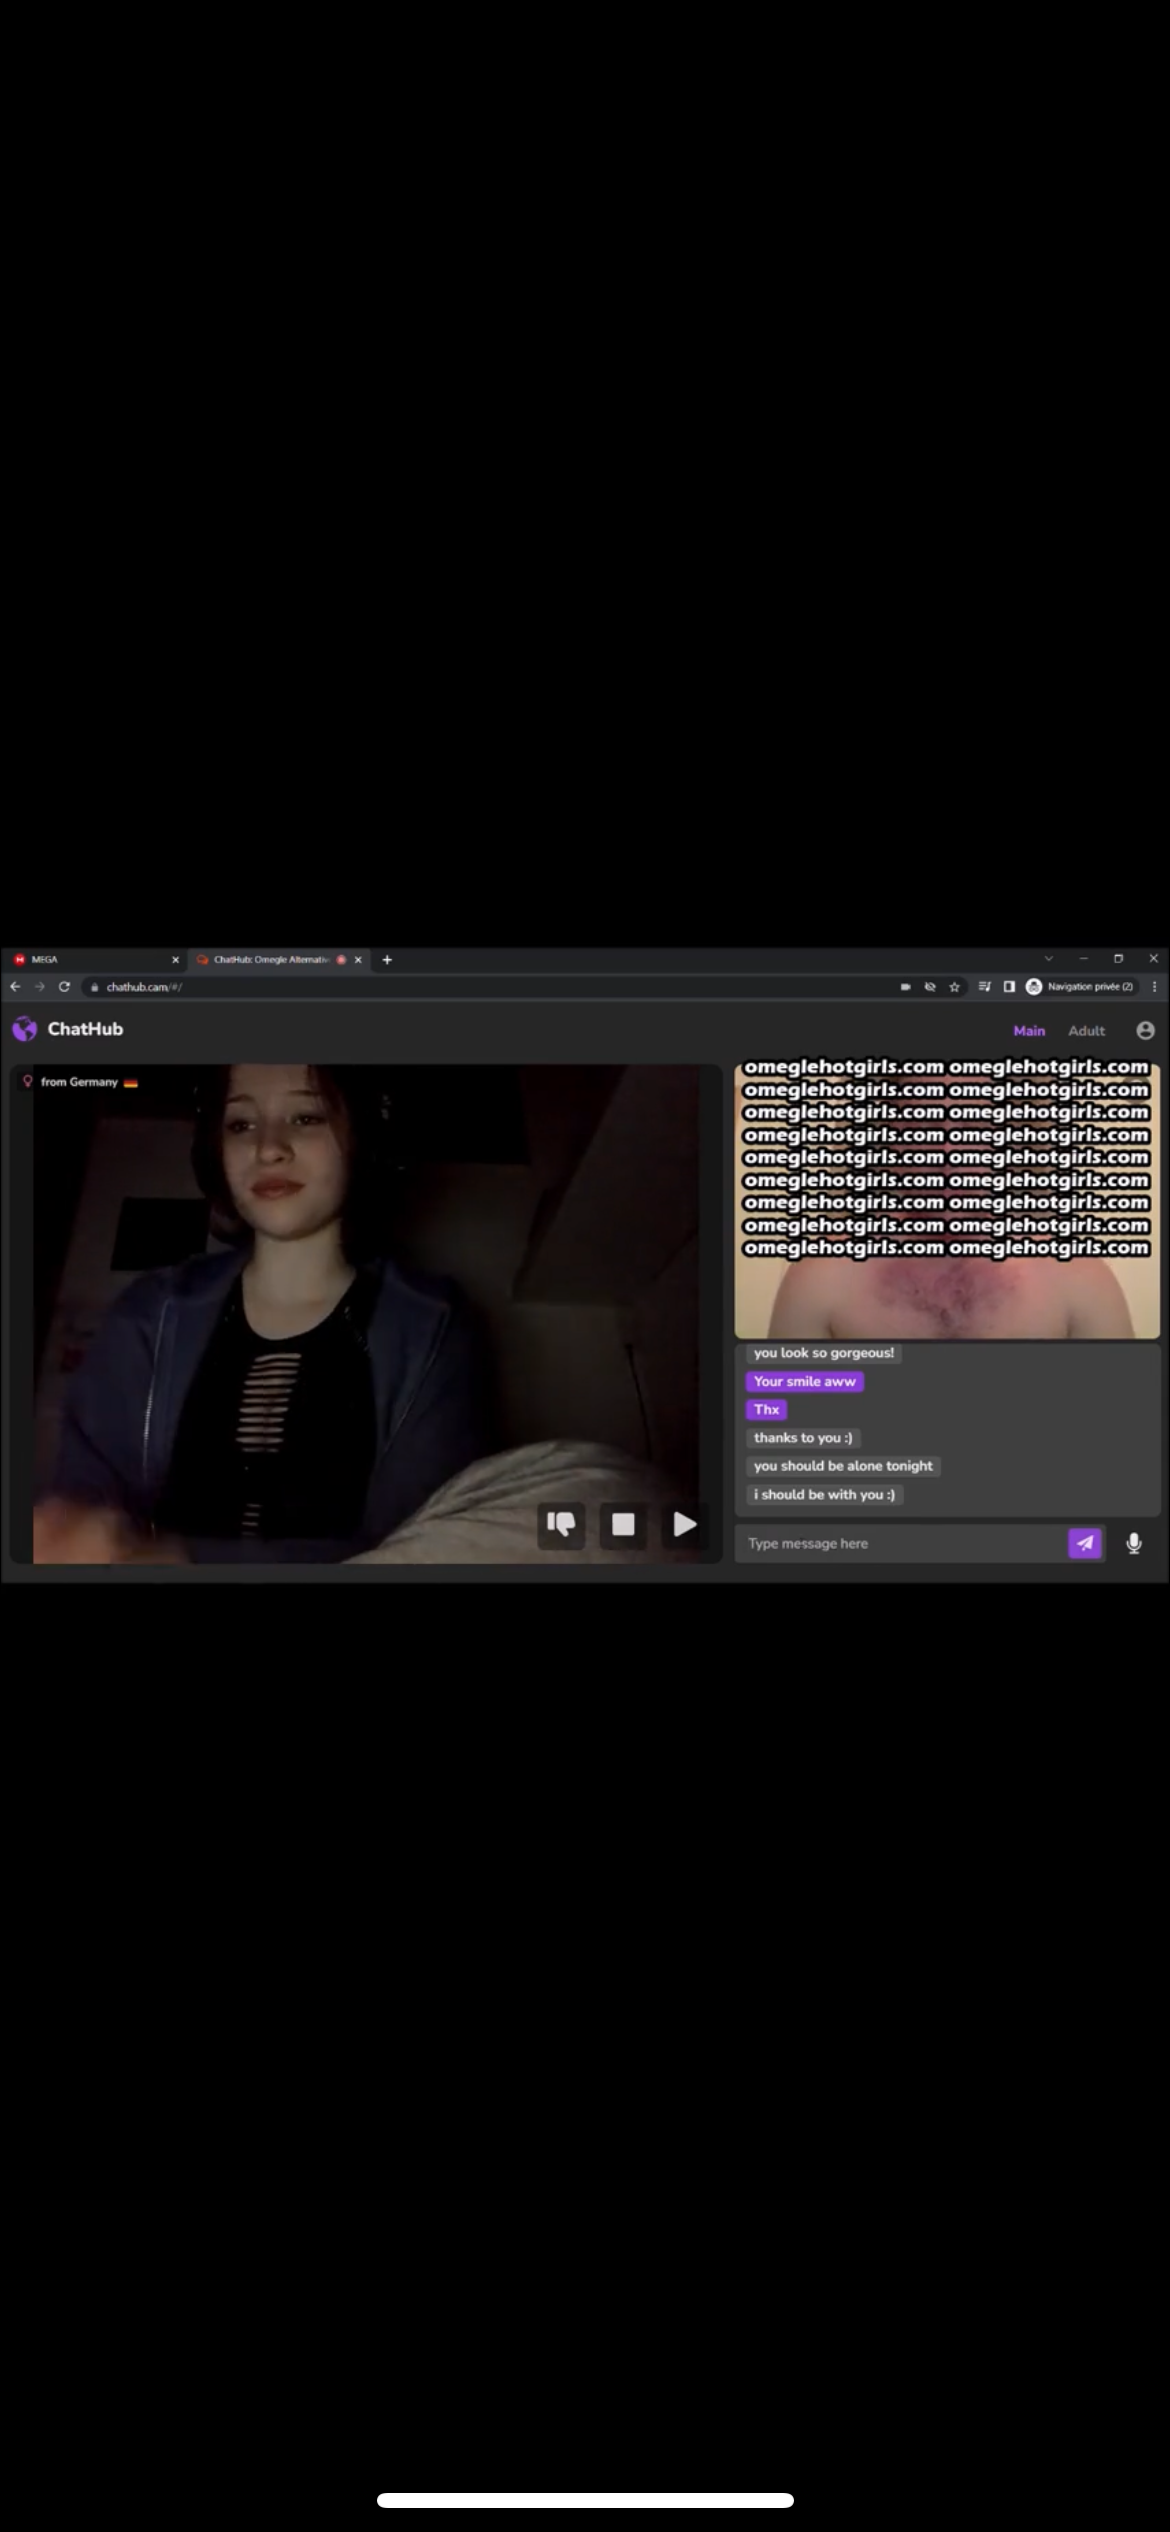1170x2532 pixels.
Task: Click the thumbs-down report button
Action: click(561, 1524)
